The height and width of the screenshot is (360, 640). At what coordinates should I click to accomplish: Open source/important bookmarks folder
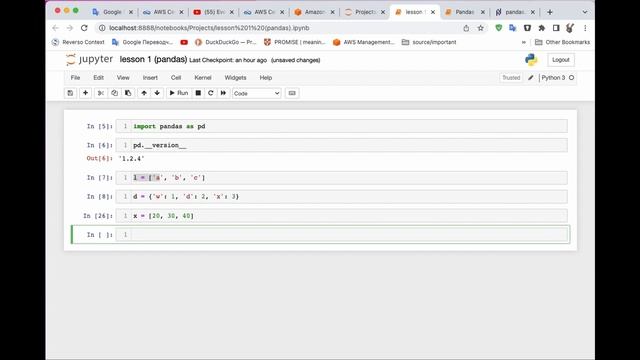coord(429,42)
